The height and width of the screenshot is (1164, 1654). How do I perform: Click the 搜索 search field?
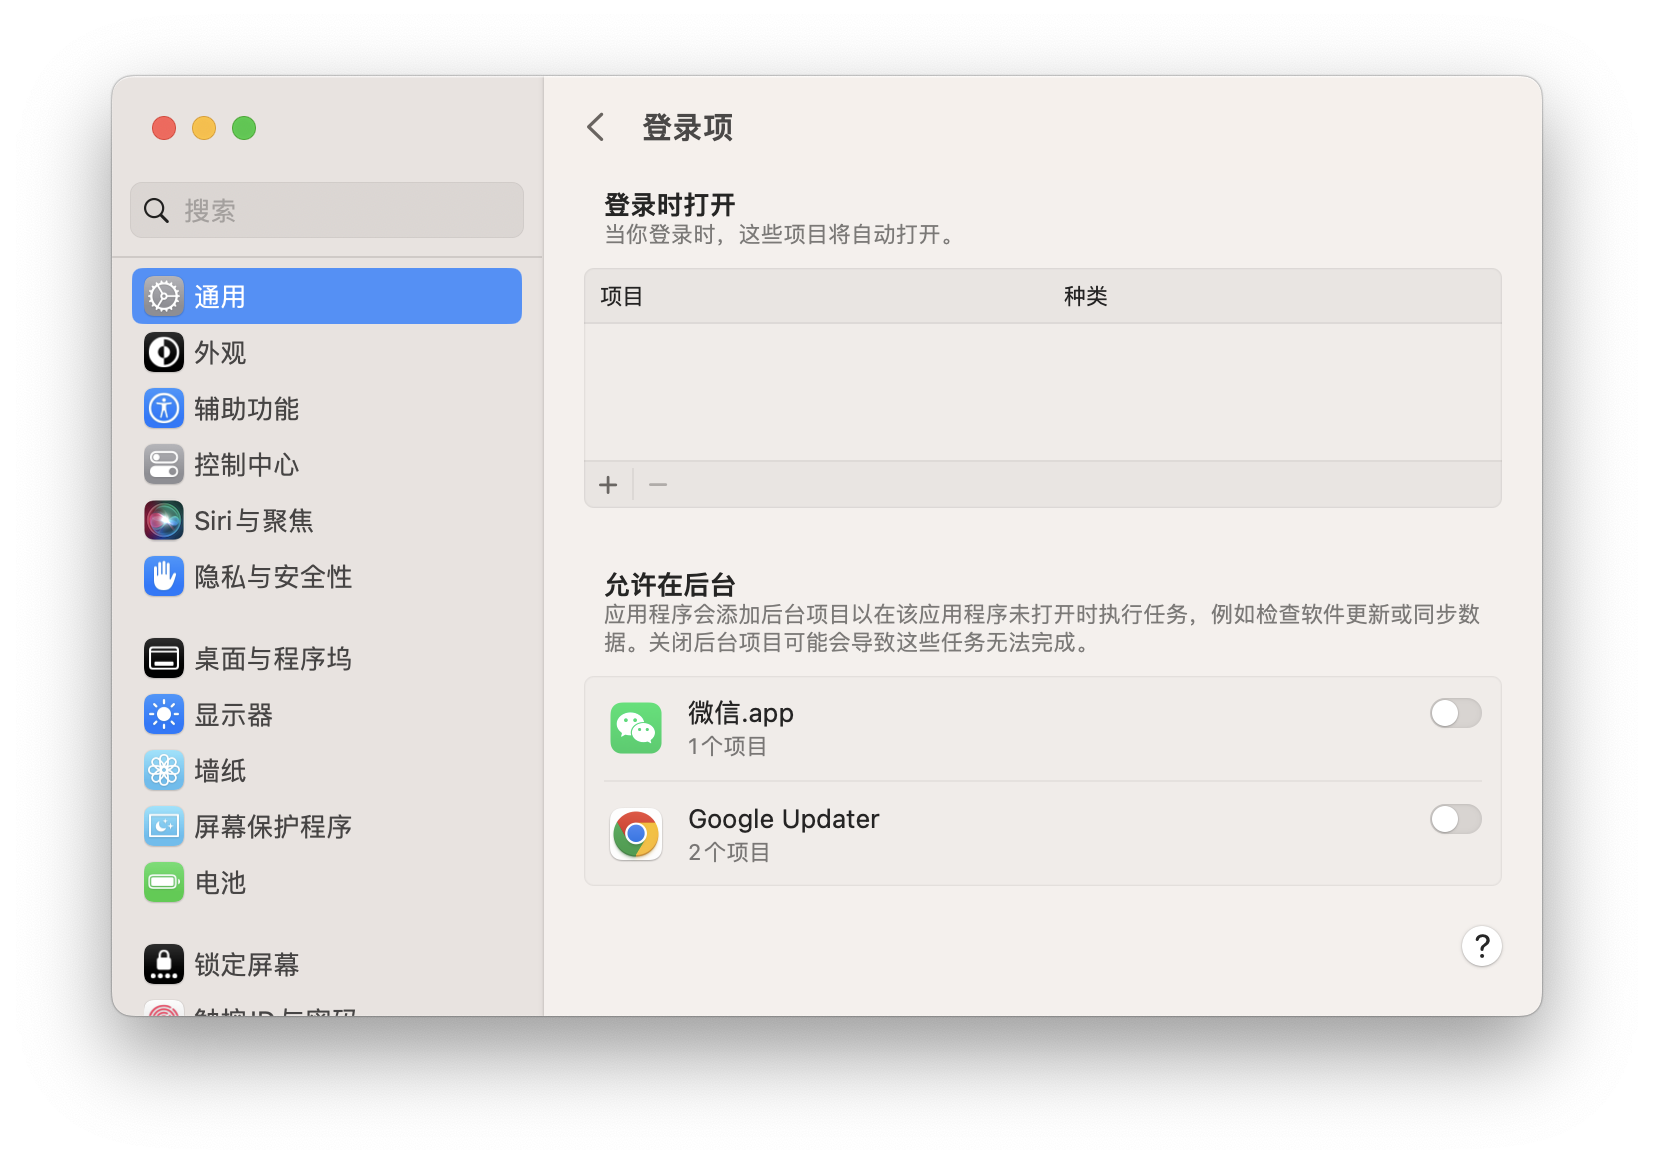(x=327, y=210)
